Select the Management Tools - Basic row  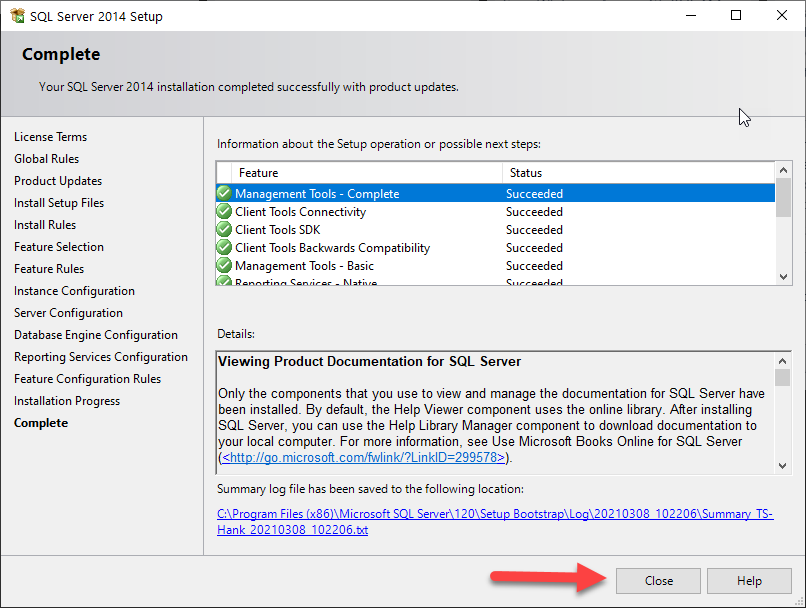[496, 265]
